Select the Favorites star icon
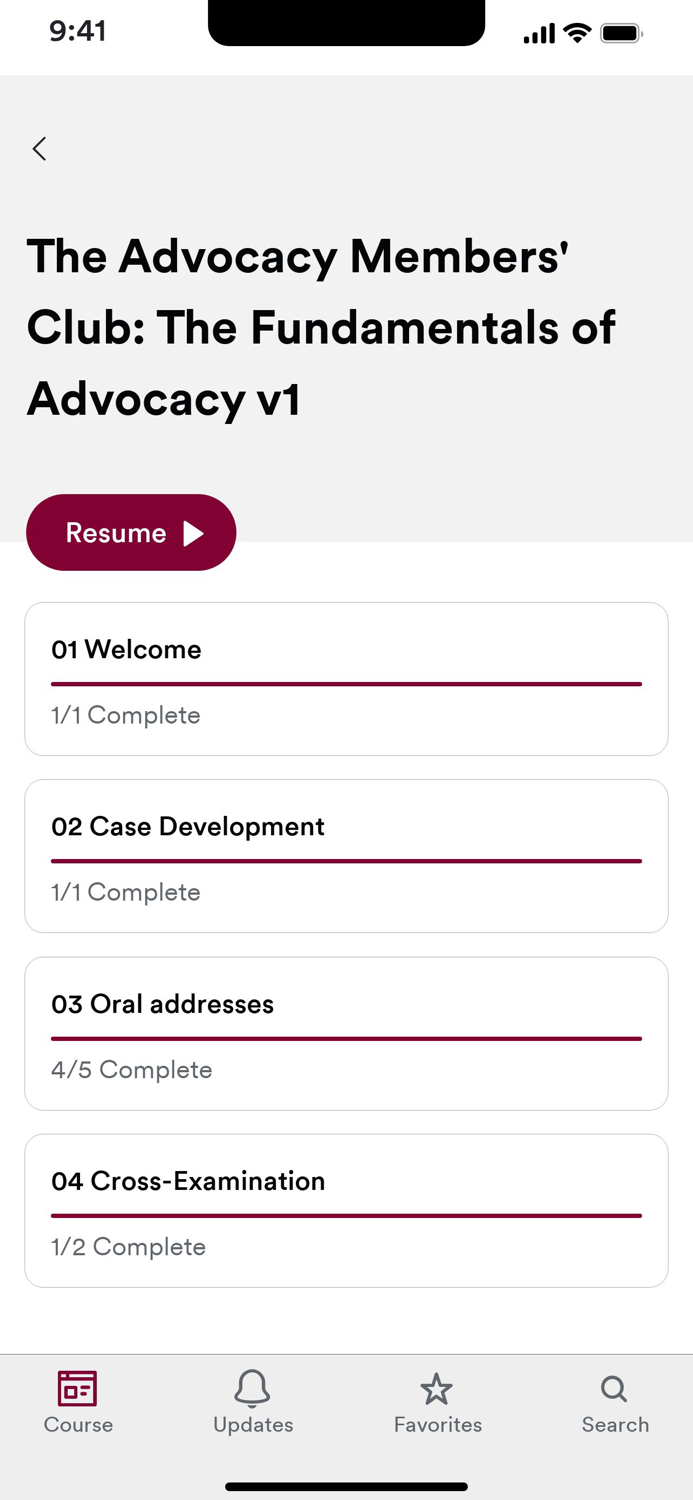693x1500 pixels. pos(437,1389)
